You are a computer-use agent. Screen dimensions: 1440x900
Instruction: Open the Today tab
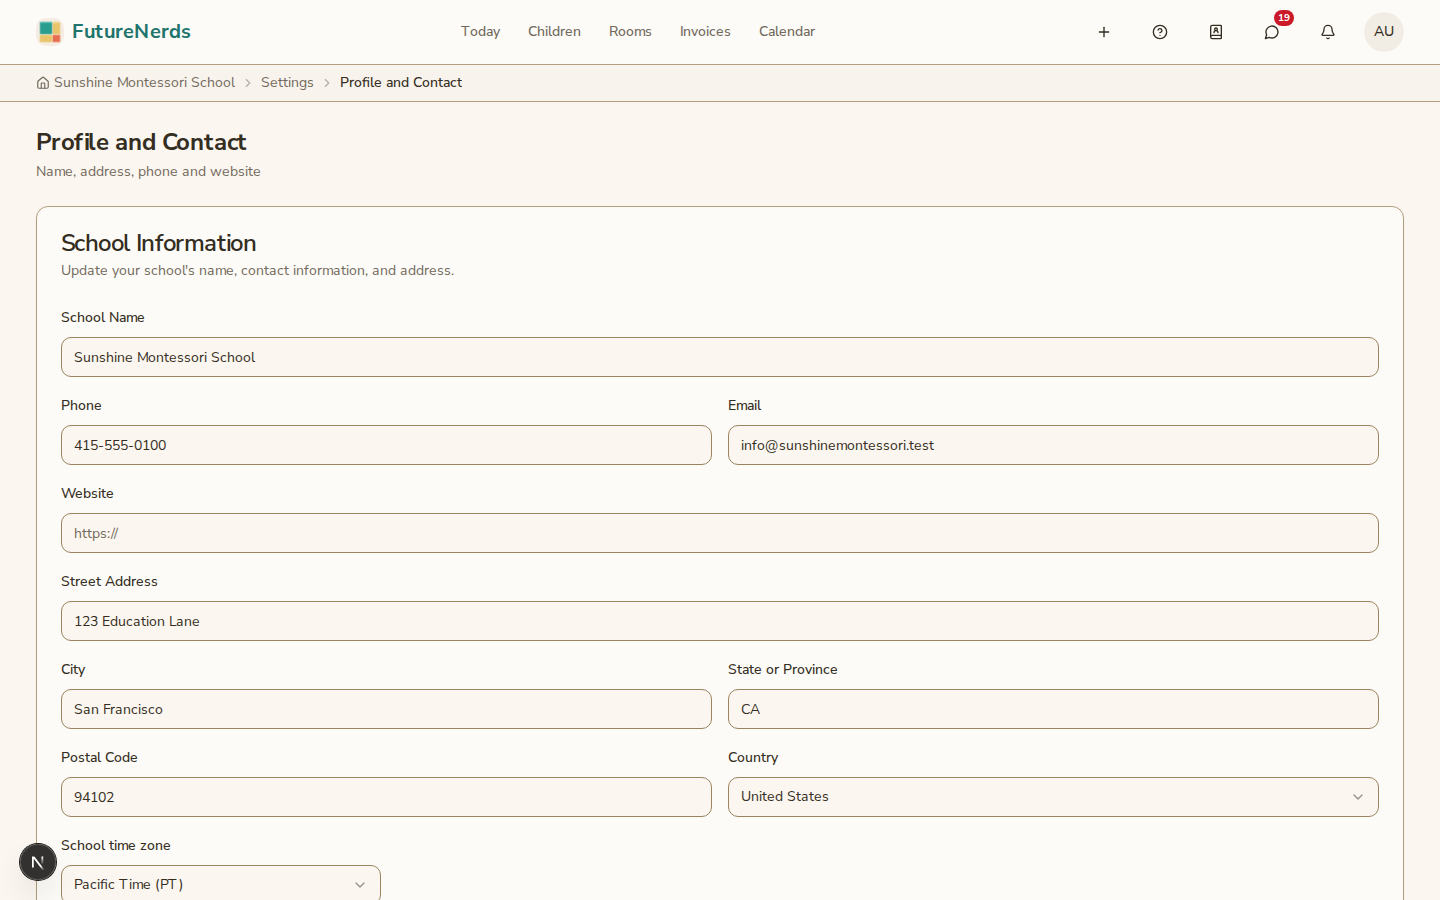480,32
